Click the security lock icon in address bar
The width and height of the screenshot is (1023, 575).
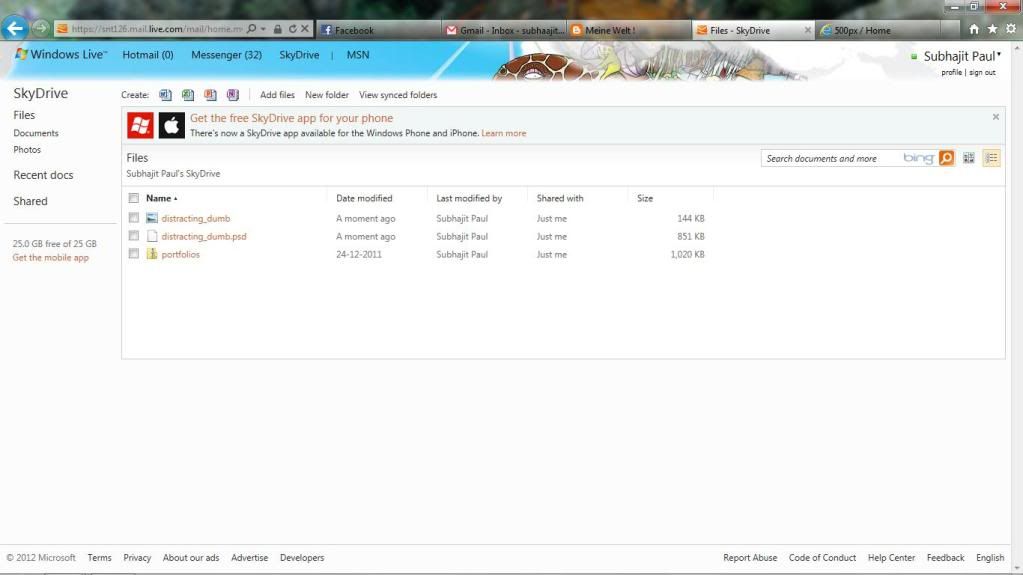[278, 29]
